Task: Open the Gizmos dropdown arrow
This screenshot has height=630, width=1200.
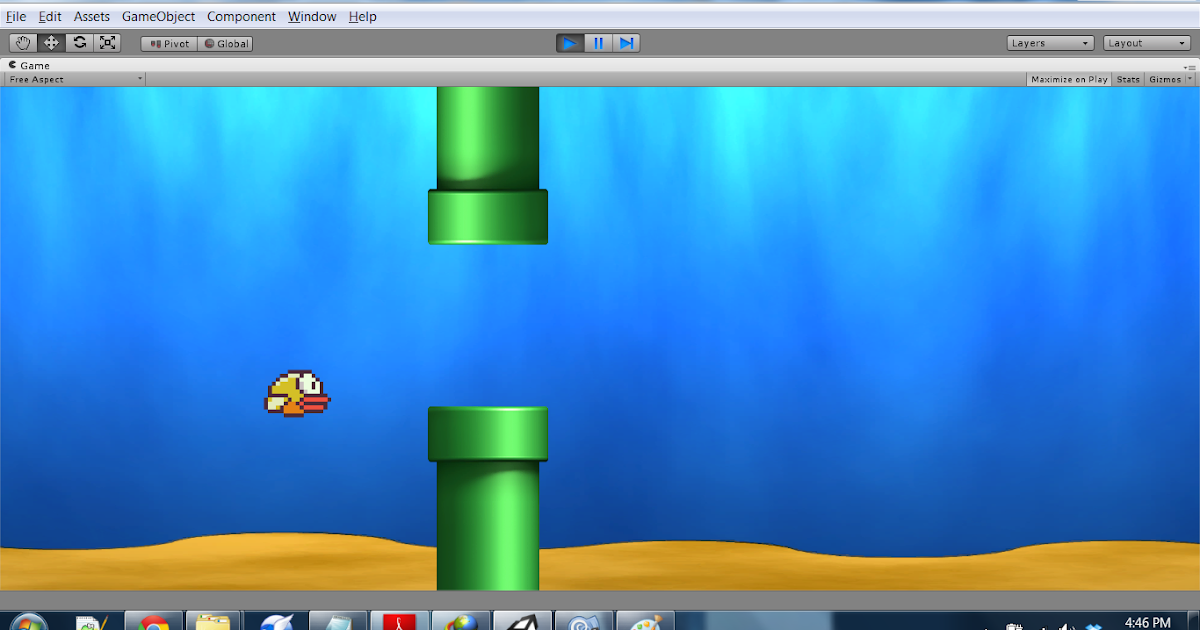Action: [x=1189, y=80]
